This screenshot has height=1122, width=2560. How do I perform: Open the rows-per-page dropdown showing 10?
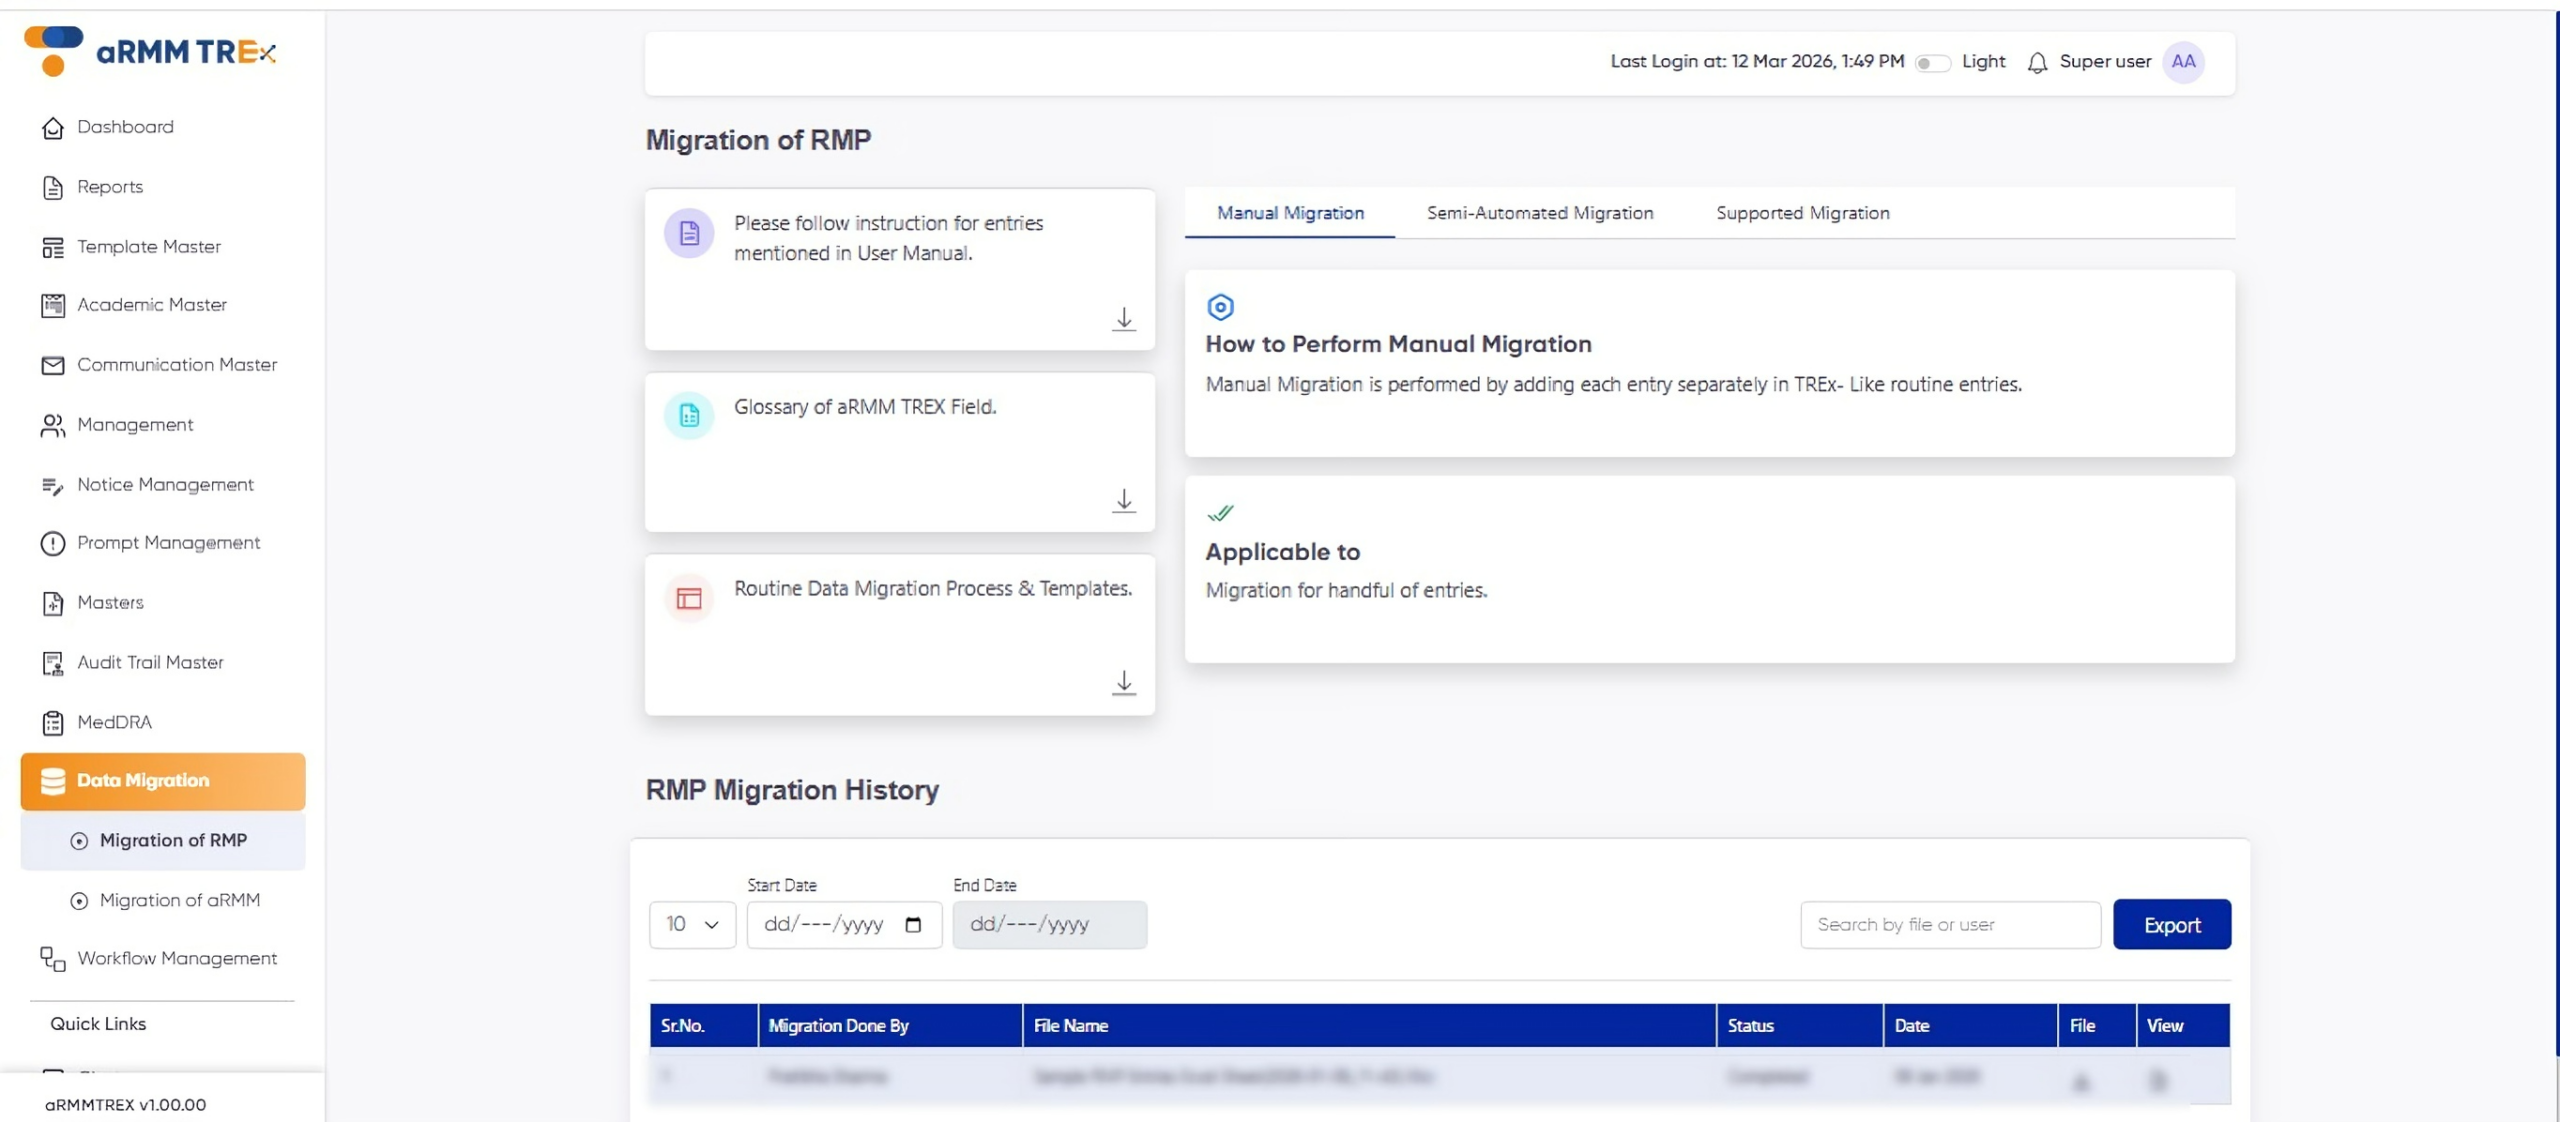pos(692,925)
